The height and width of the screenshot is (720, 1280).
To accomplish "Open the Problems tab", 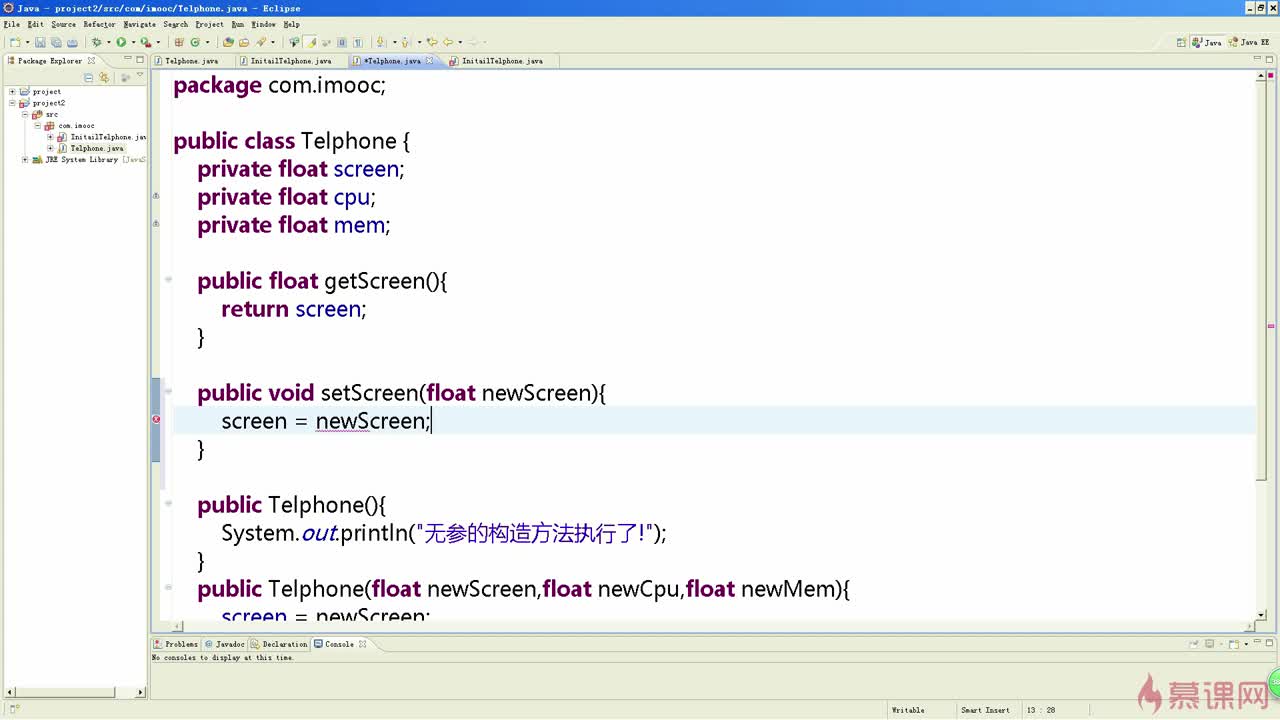I will 176,644.
